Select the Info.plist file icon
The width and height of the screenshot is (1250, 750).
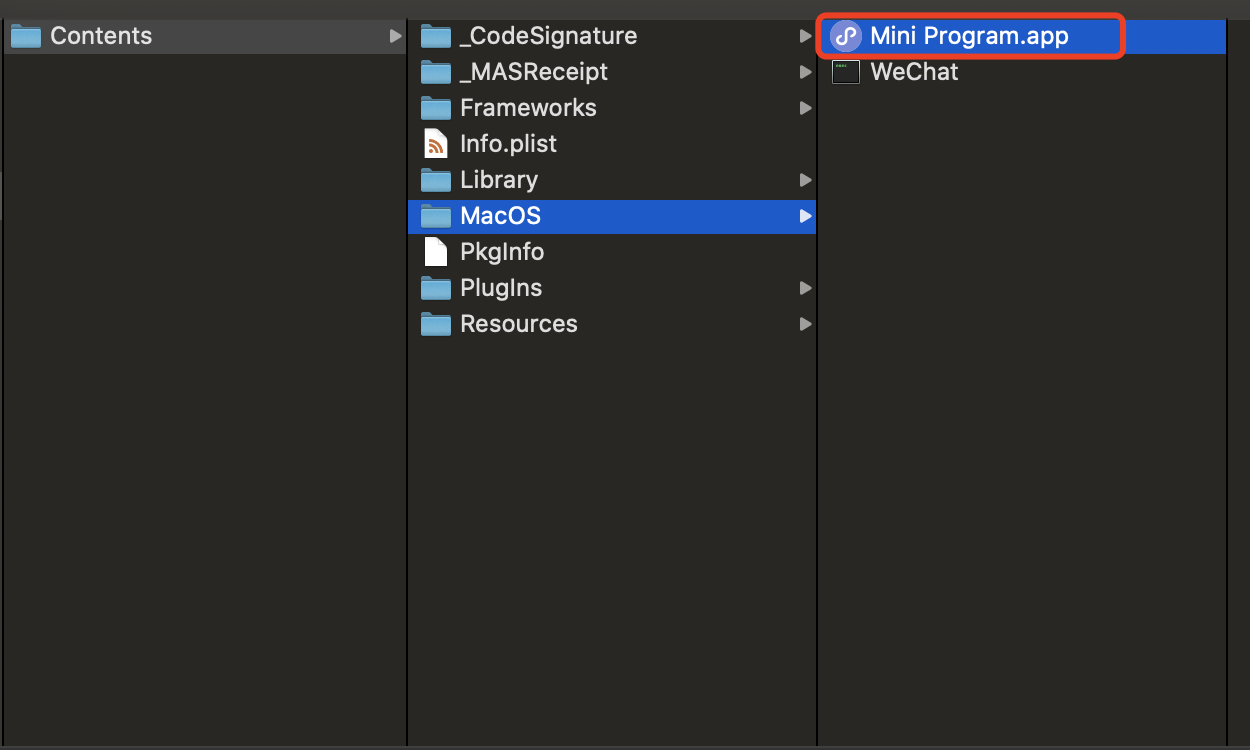pos(436,144)
